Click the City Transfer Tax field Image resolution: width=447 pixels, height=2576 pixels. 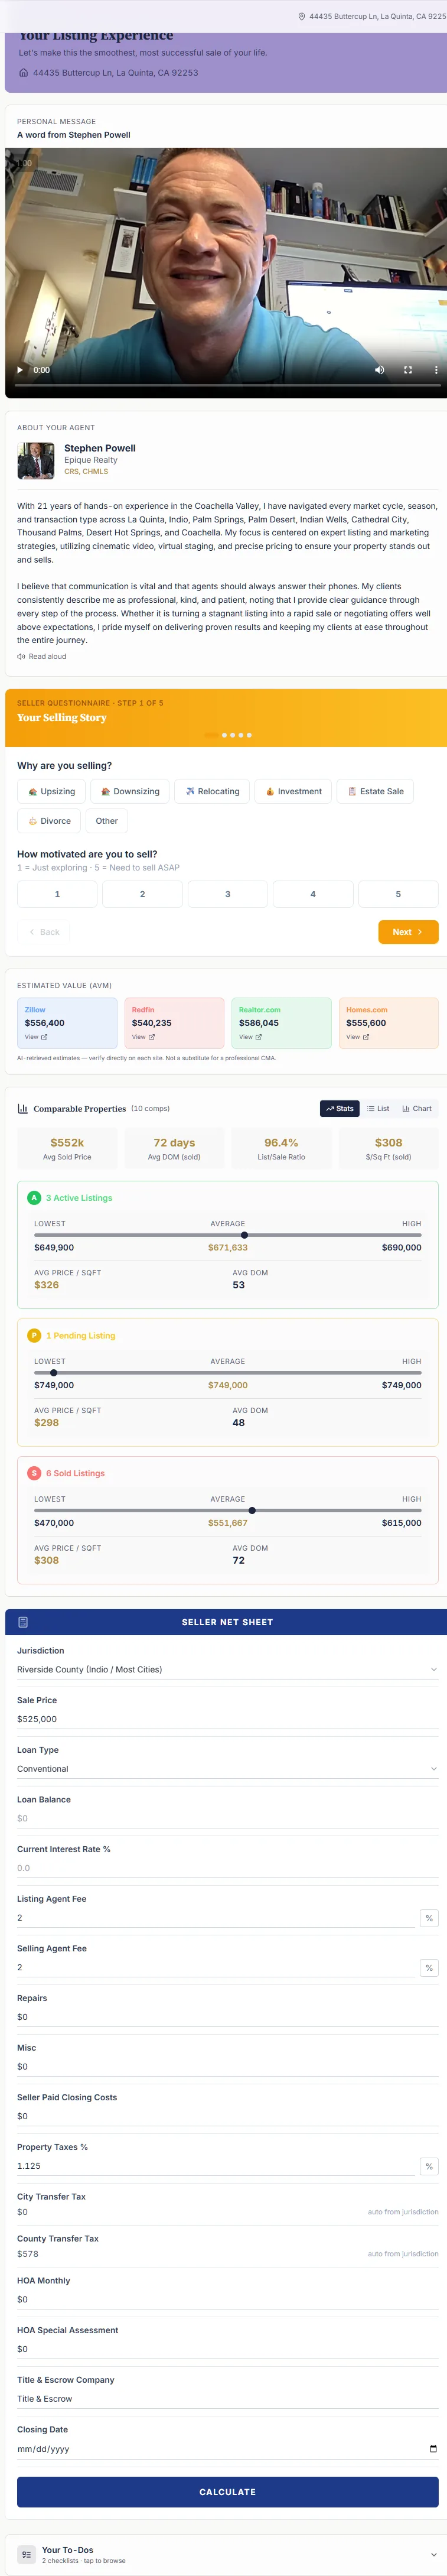pos(228,2212)
